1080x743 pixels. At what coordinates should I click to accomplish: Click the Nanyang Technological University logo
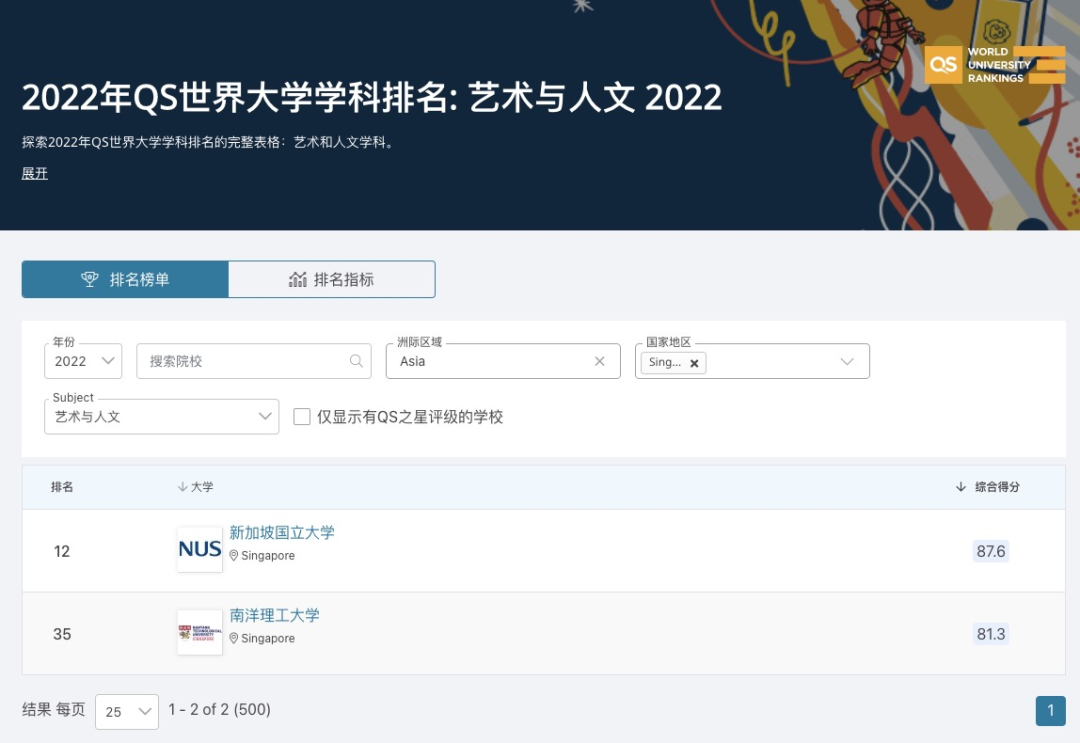pos(200,632)
